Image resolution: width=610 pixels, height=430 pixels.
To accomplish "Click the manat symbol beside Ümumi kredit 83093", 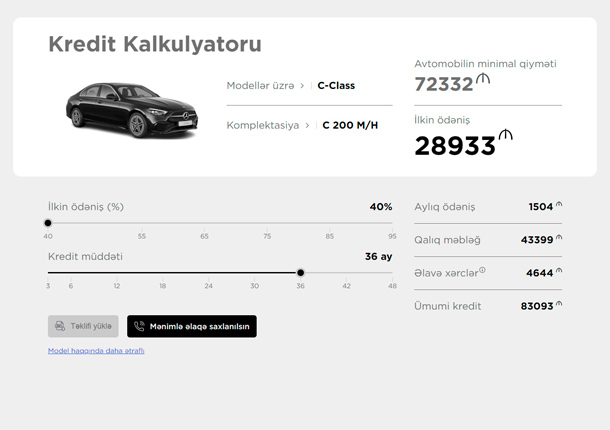I will [x=559, y=304].
